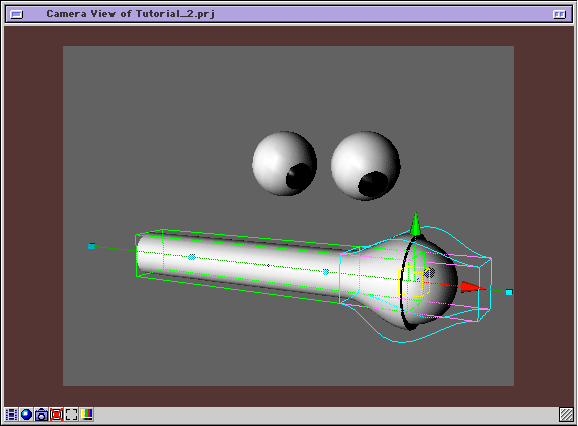Select the cyan handle at left axis end
This screenshot has width=578, height=426.
tap(92, 246)
